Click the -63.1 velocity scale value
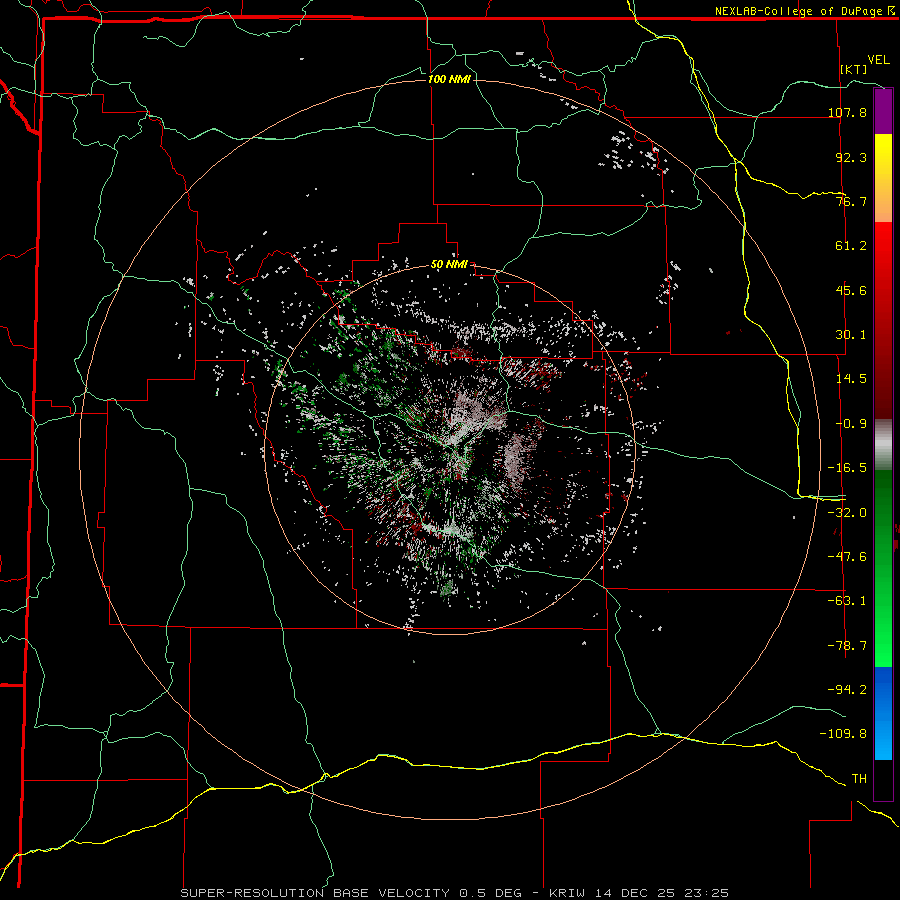 [847, 601]
